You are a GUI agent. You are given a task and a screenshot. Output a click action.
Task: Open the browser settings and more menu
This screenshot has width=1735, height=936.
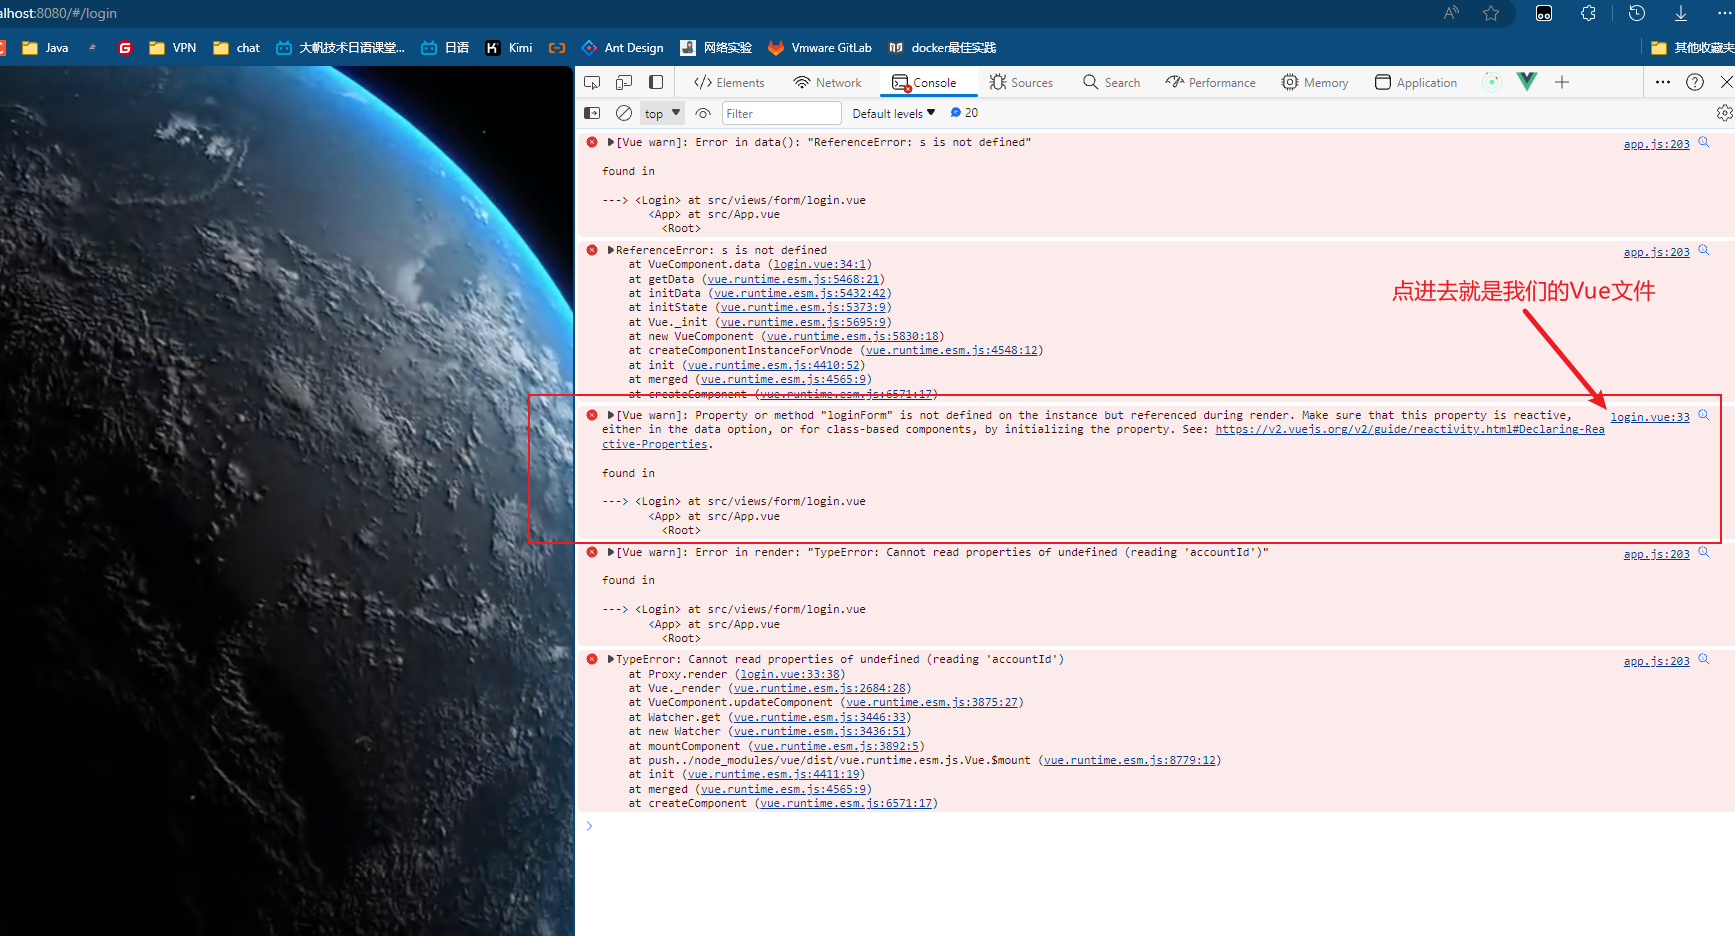(1725, 13)
